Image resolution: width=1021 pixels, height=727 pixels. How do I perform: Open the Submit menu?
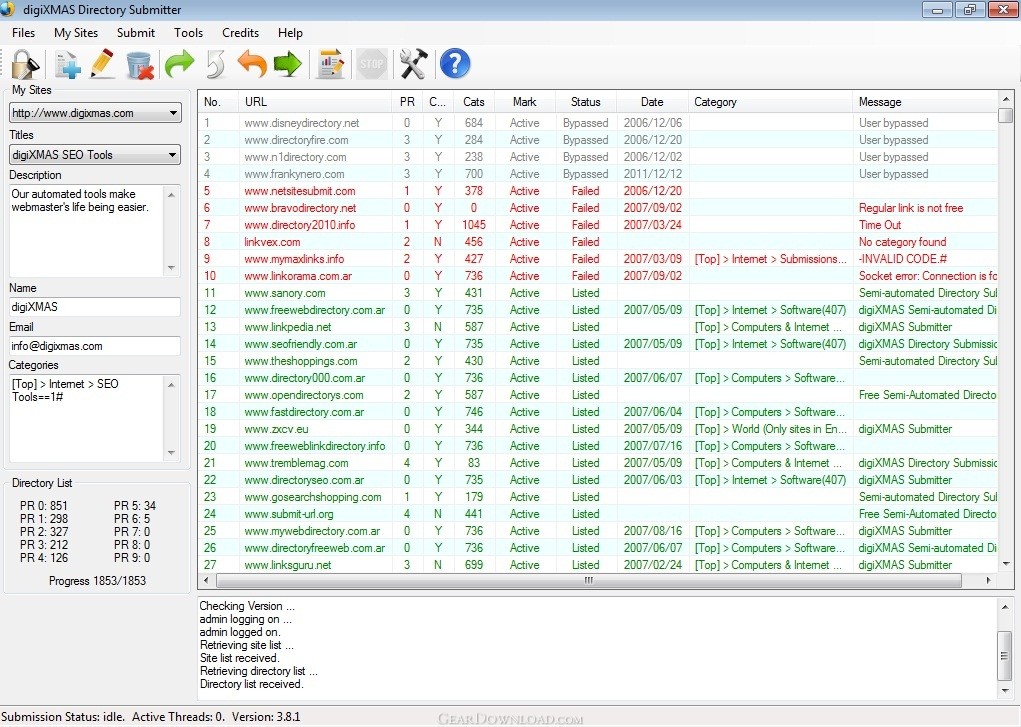[x=136, y=33]
